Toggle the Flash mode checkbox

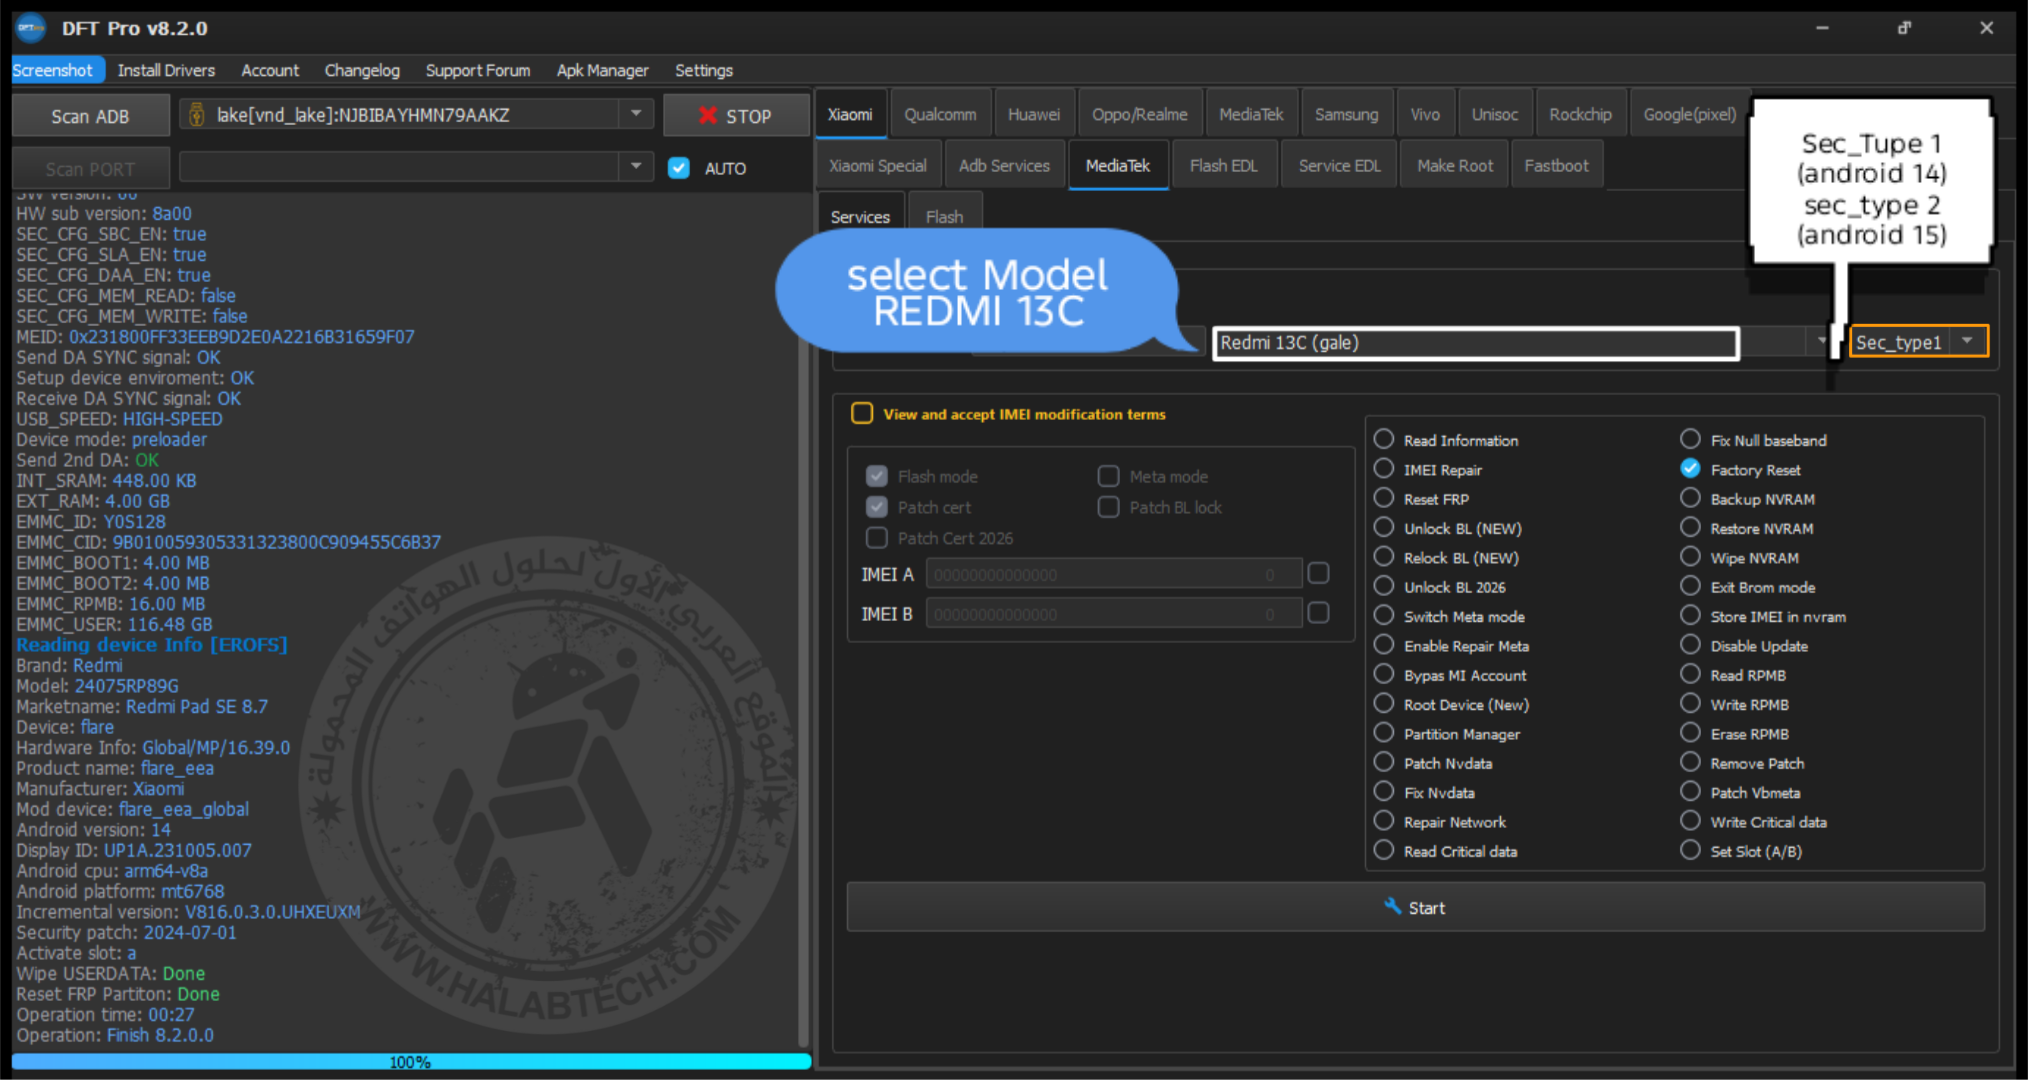pyautogui.click(x=877, y=476)
